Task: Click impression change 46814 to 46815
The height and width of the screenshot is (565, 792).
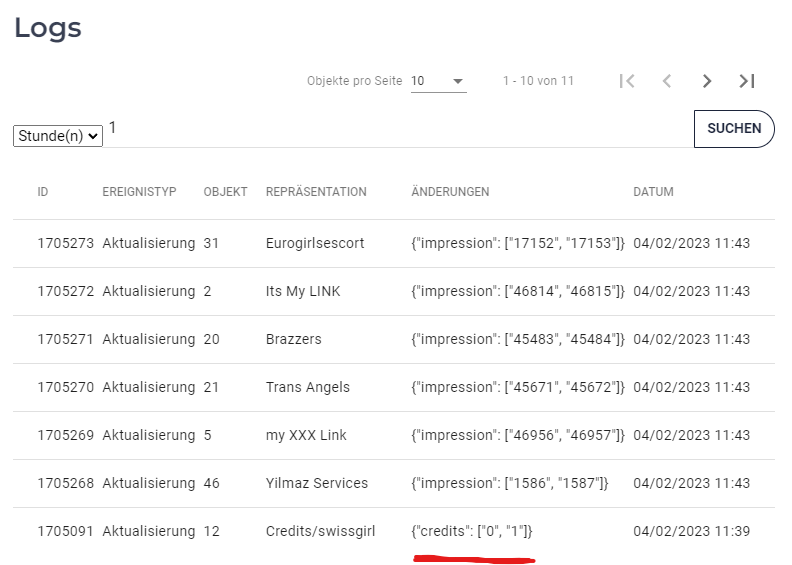Action: pos(518,291)
